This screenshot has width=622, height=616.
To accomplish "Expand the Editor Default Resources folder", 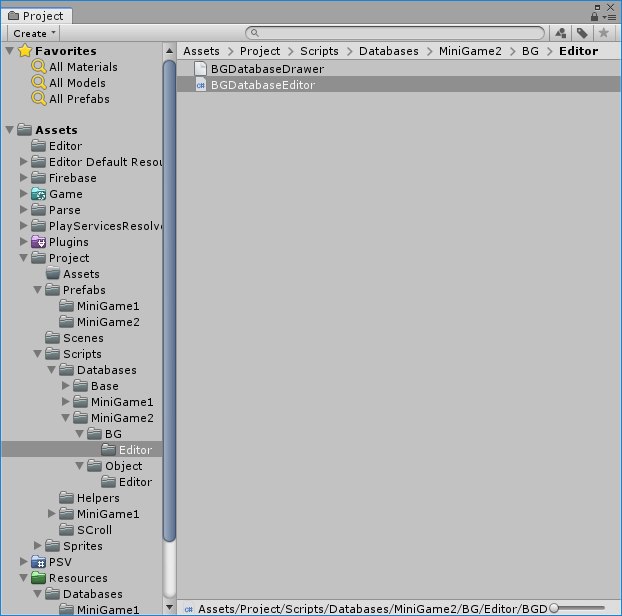I will [x=24, y=161].
